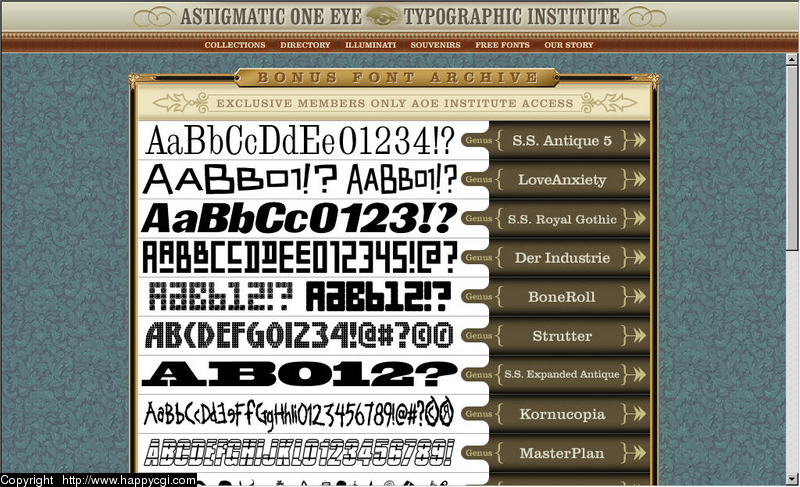Open the Collections menu
This screenshot has height=487, width=800.
click(x=235, y=45)
